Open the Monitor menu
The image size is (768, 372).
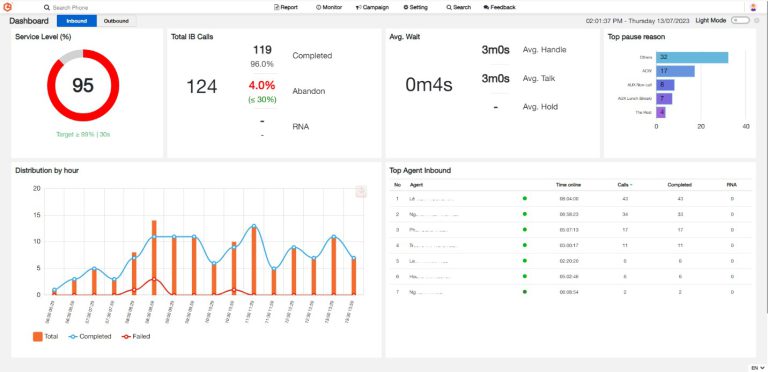(x=329, y=7)
